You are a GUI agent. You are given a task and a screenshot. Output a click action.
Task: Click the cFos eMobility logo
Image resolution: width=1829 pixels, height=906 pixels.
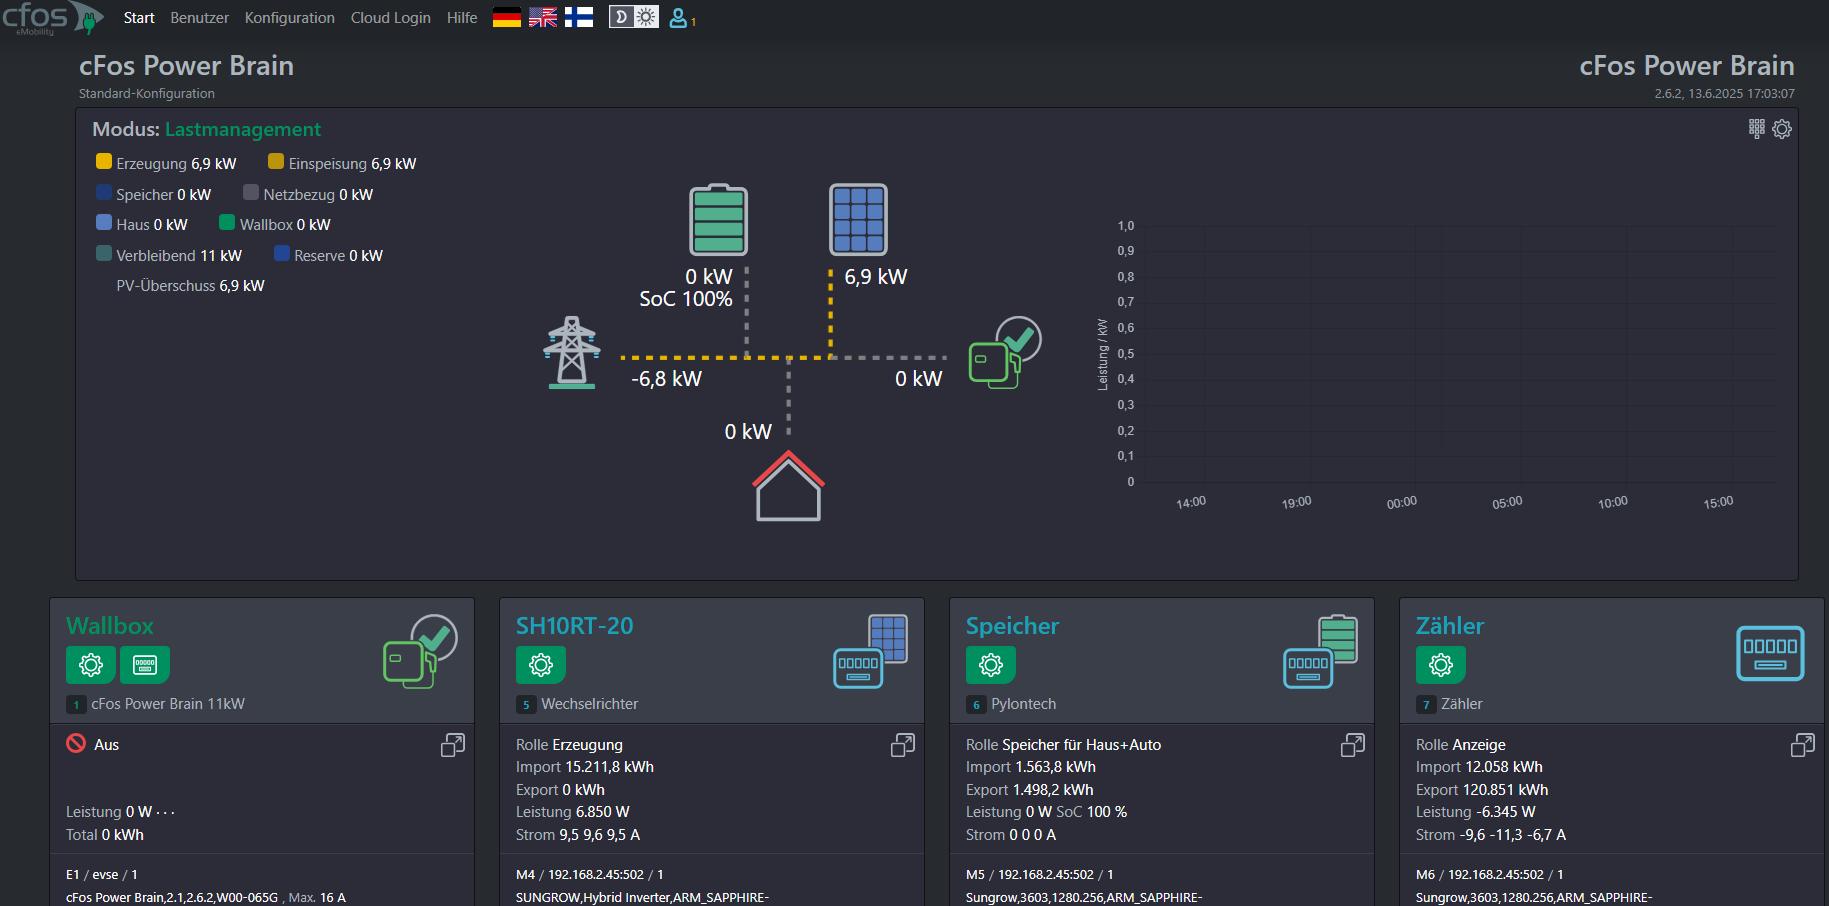(52, 18)
